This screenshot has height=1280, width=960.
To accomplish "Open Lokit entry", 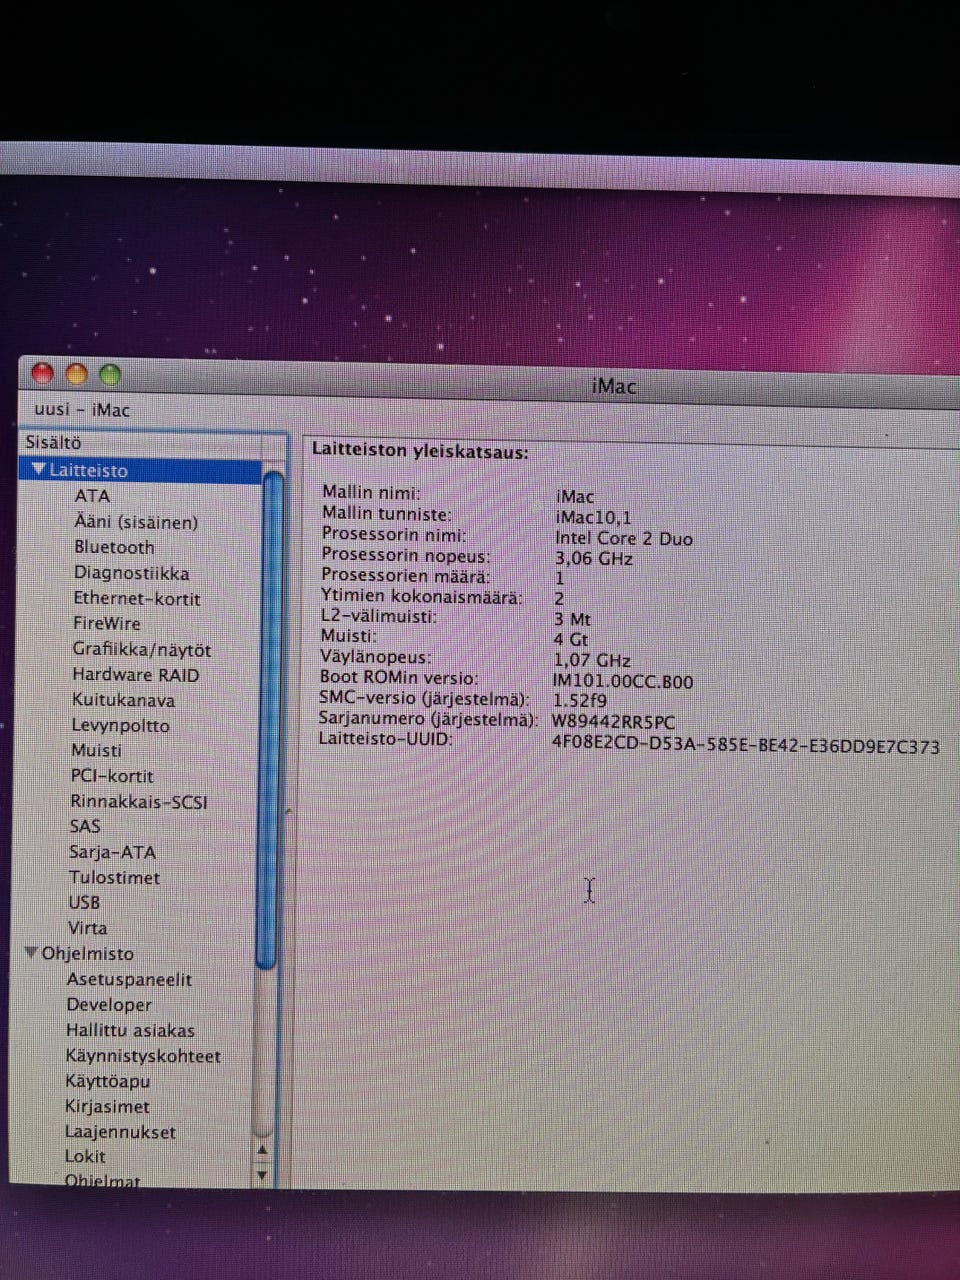I will click(85, 1157).
